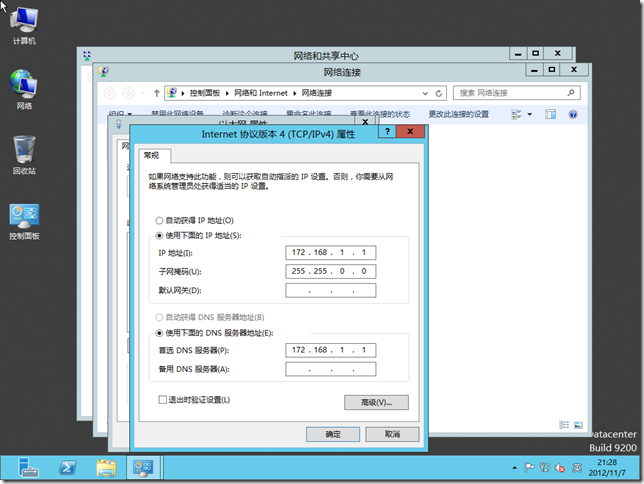Confirm with the OK button

pyautogui.click(x=333, y=434)
